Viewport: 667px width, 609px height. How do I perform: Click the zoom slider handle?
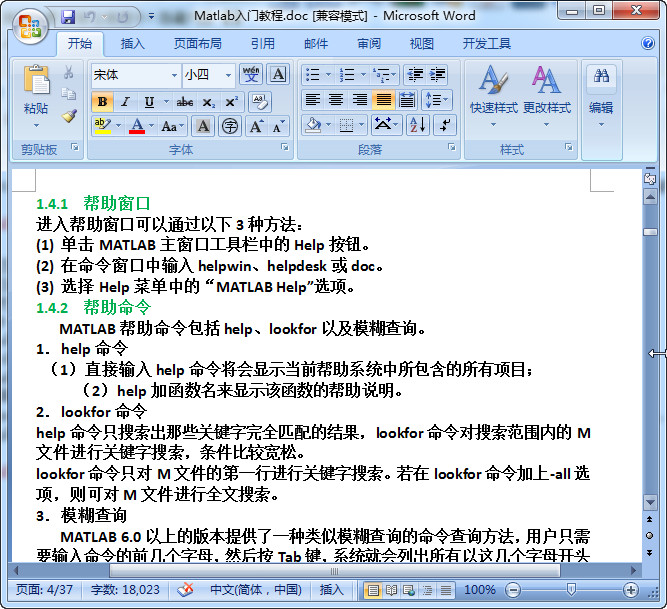571,590
